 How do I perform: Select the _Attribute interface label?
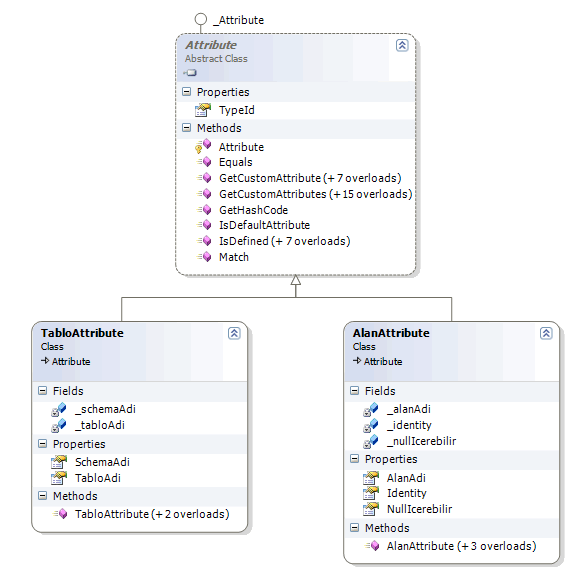(x=239, y=20)
